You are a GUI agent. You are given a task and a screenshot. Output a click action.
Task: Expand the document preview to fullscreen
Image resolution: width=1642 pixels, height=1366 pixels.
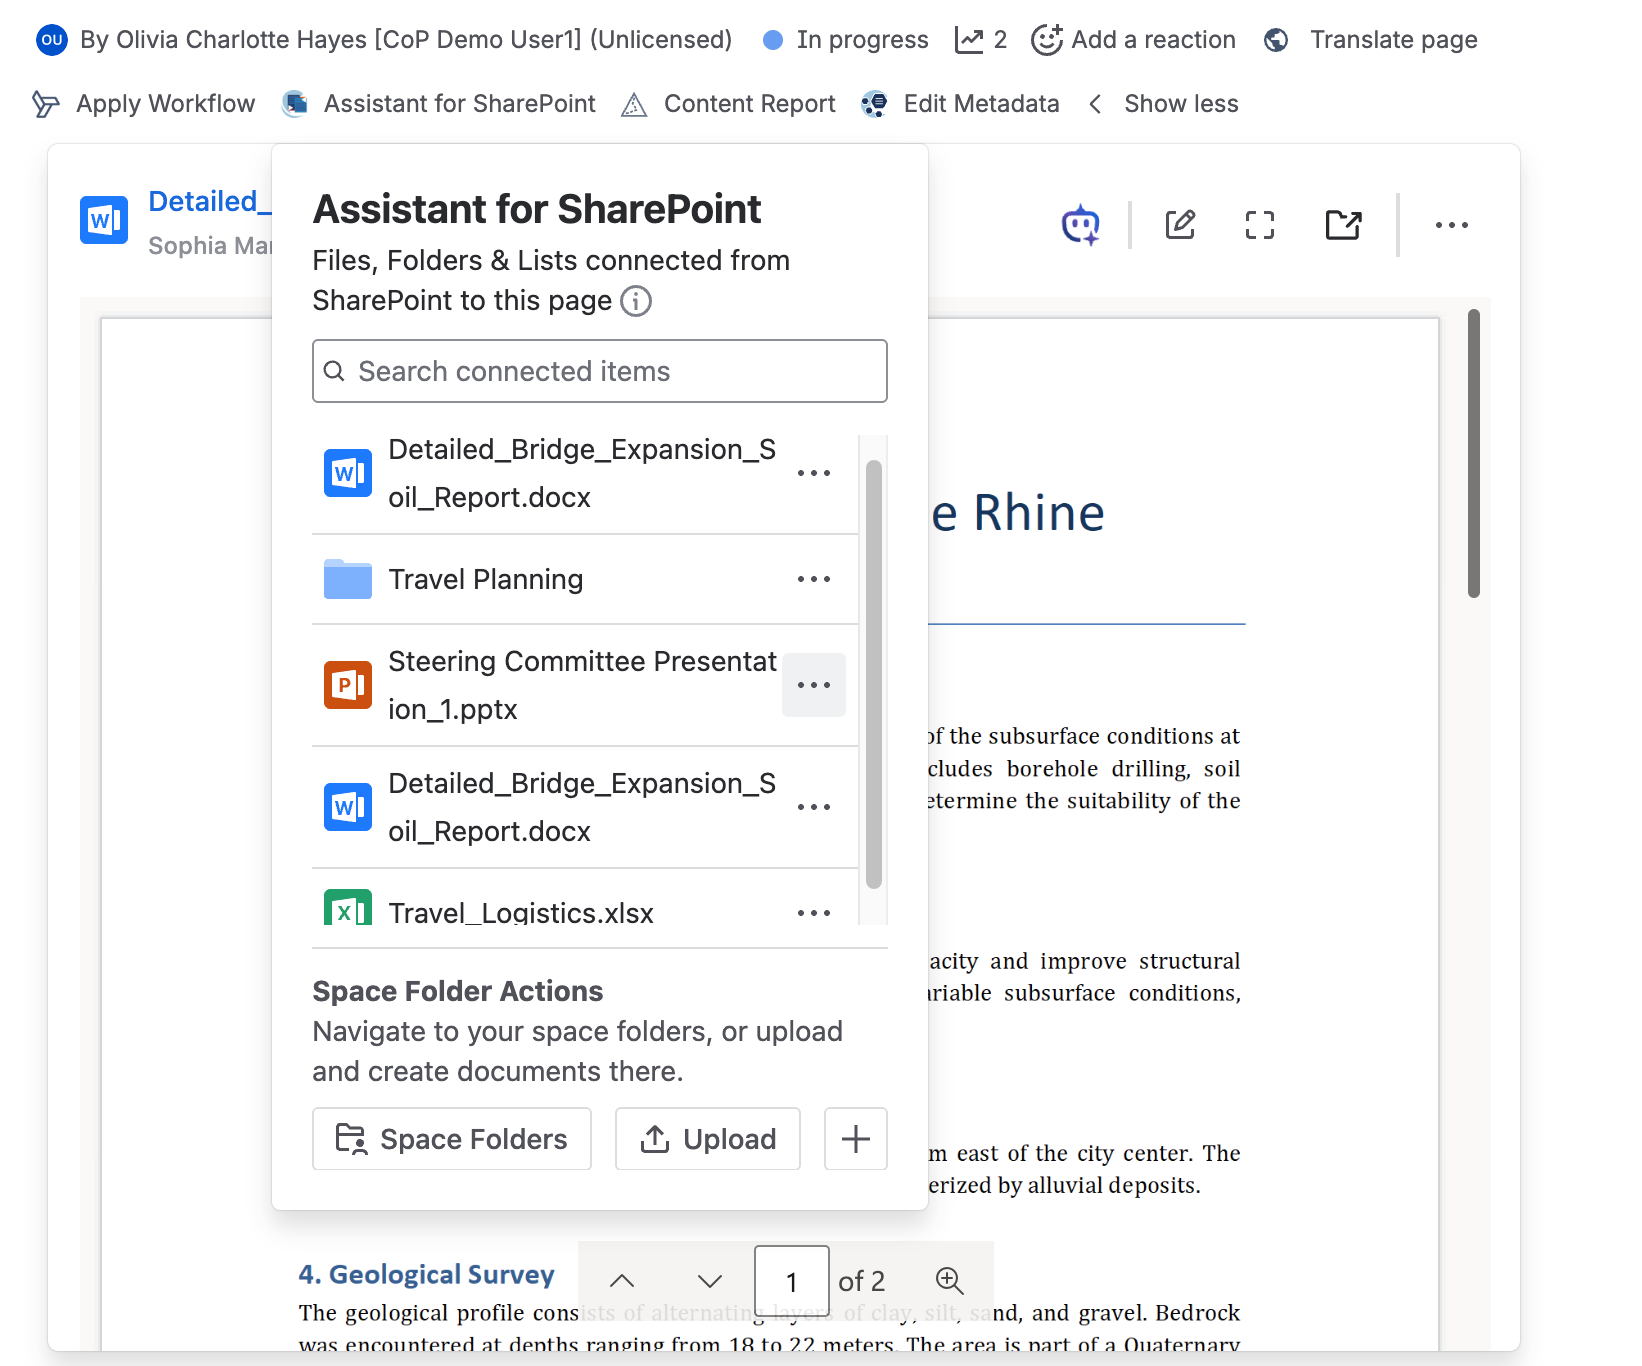1260,225
